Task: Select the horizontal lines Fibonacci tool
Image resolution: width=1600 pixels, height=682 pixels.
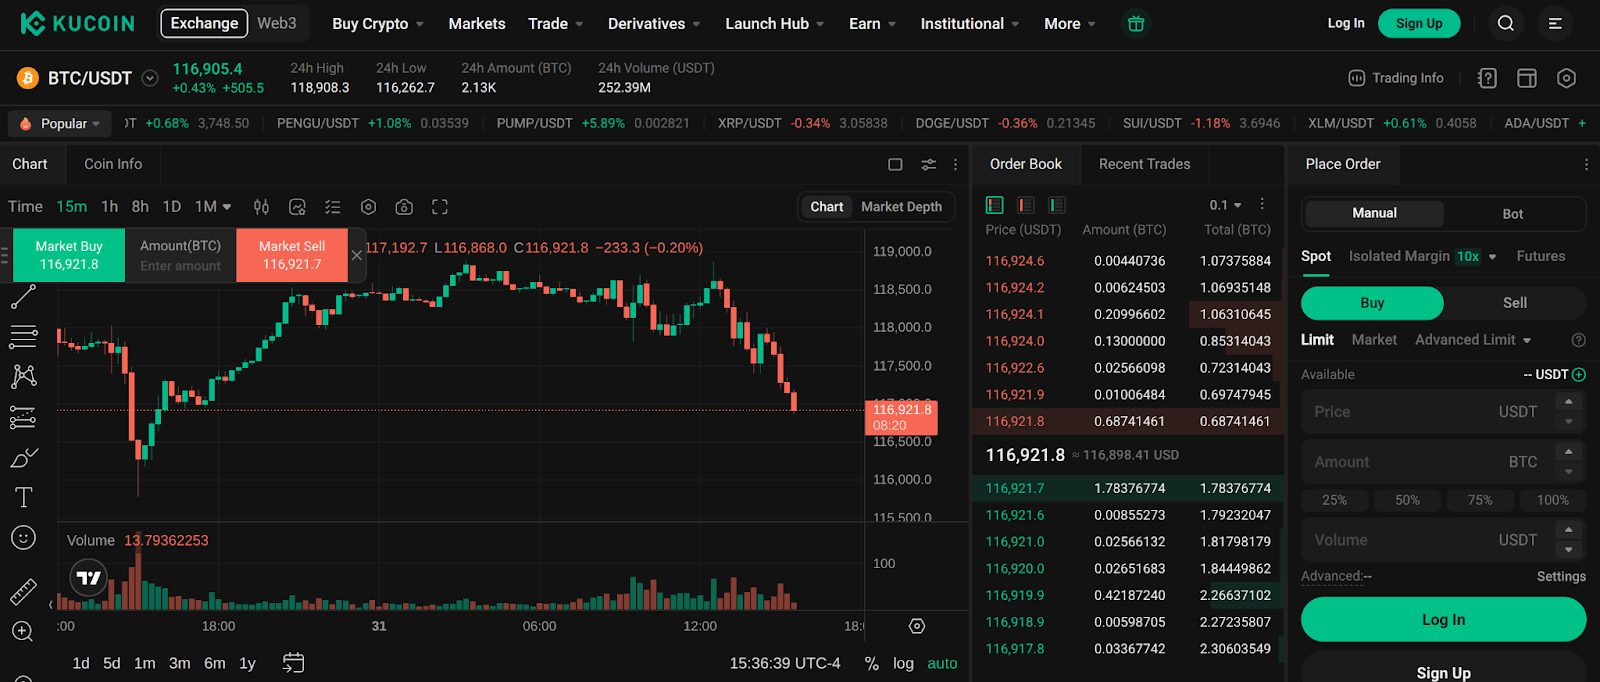Action: 23,337
